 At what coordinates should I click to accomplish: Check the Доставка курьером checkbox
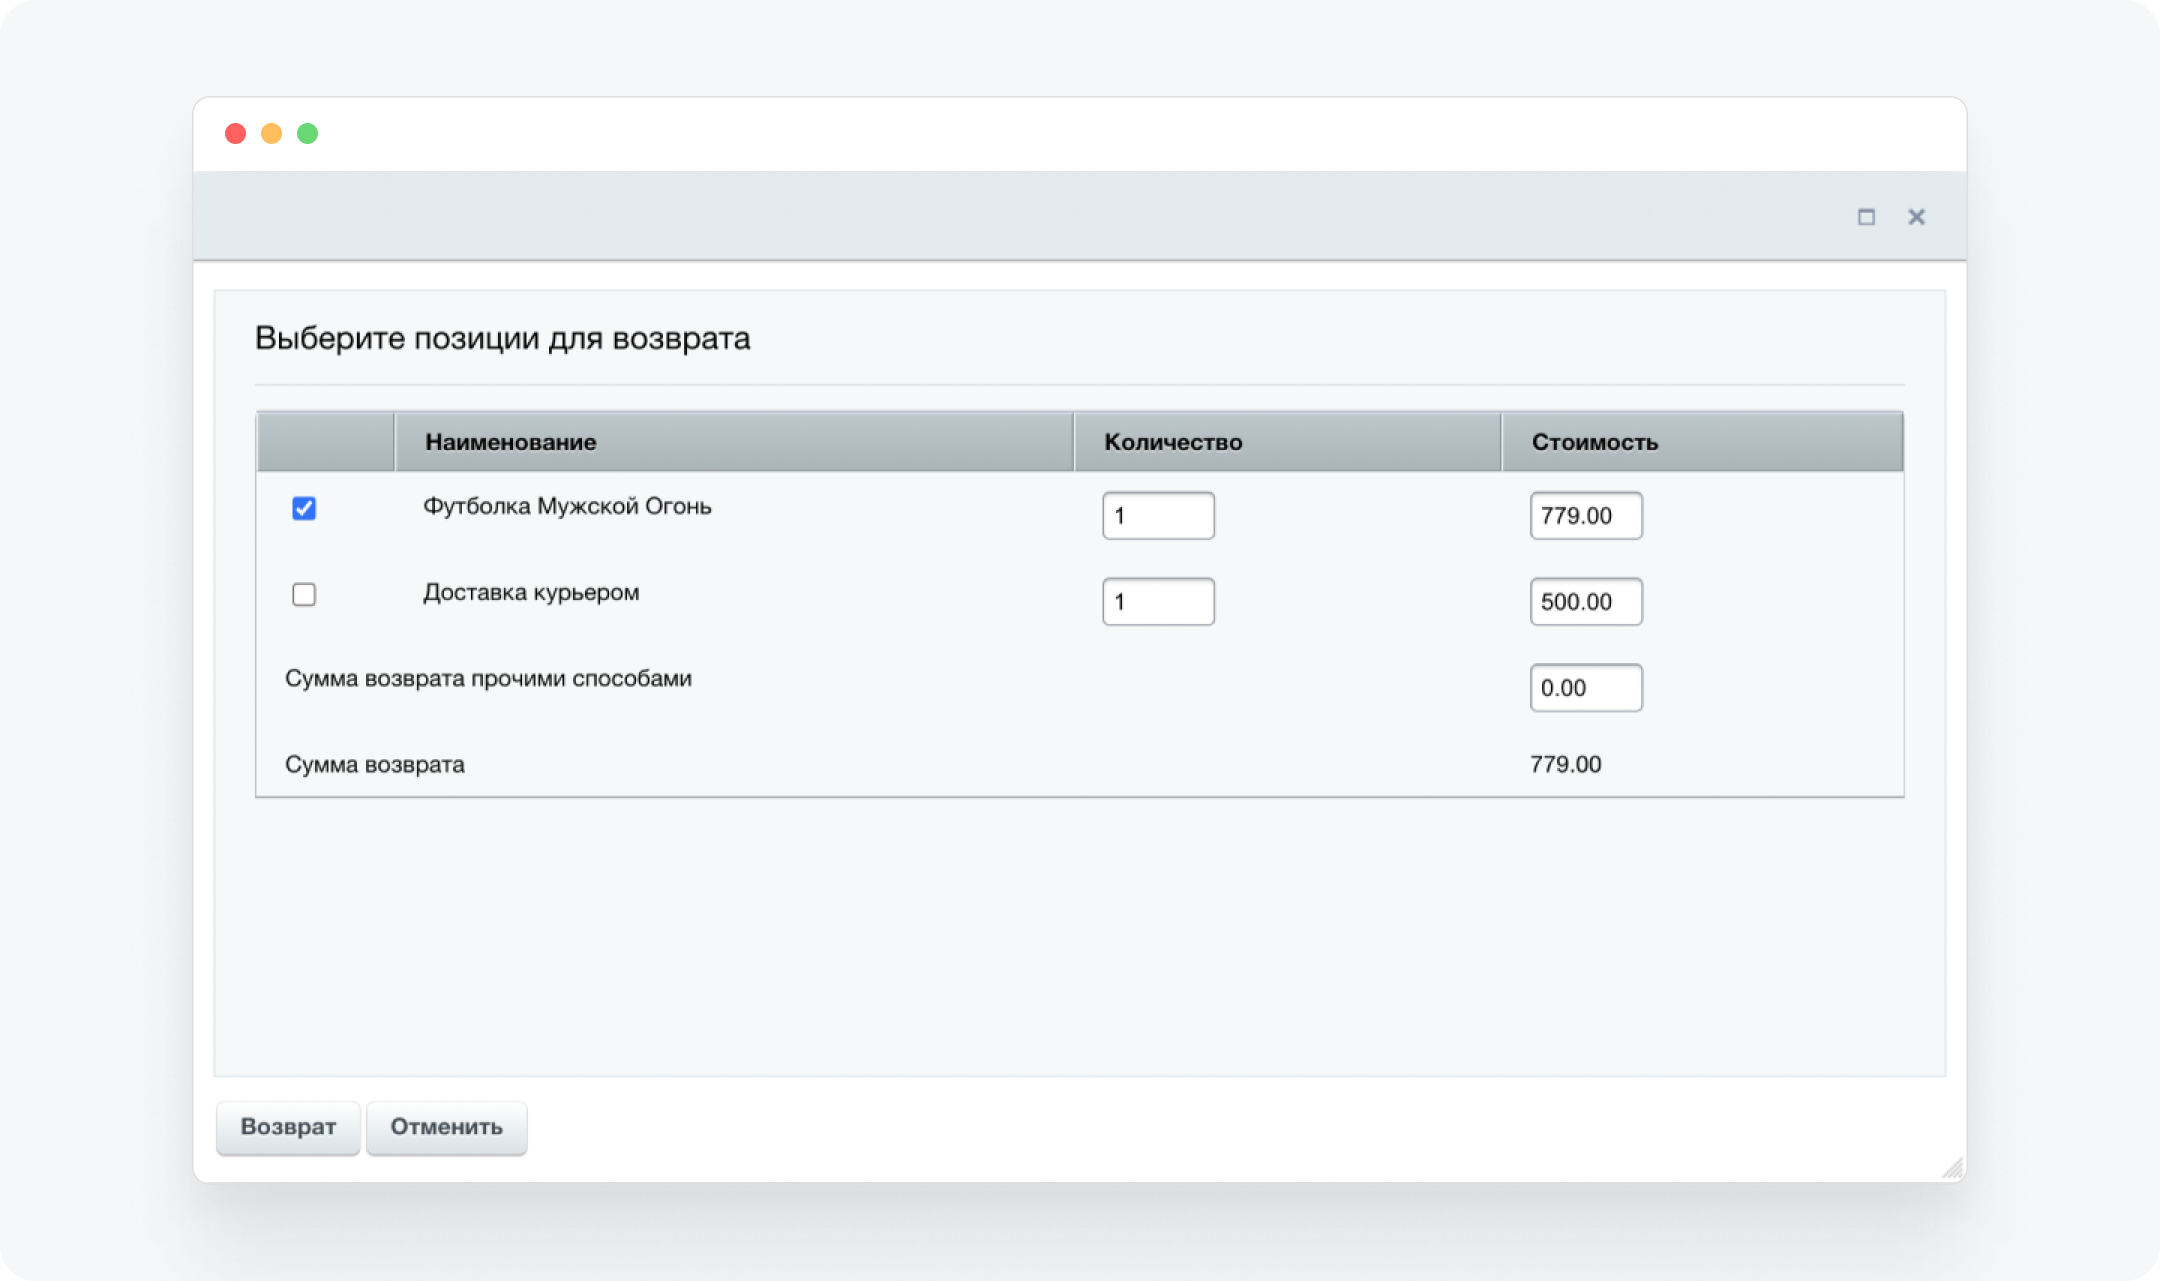(304, 594)
